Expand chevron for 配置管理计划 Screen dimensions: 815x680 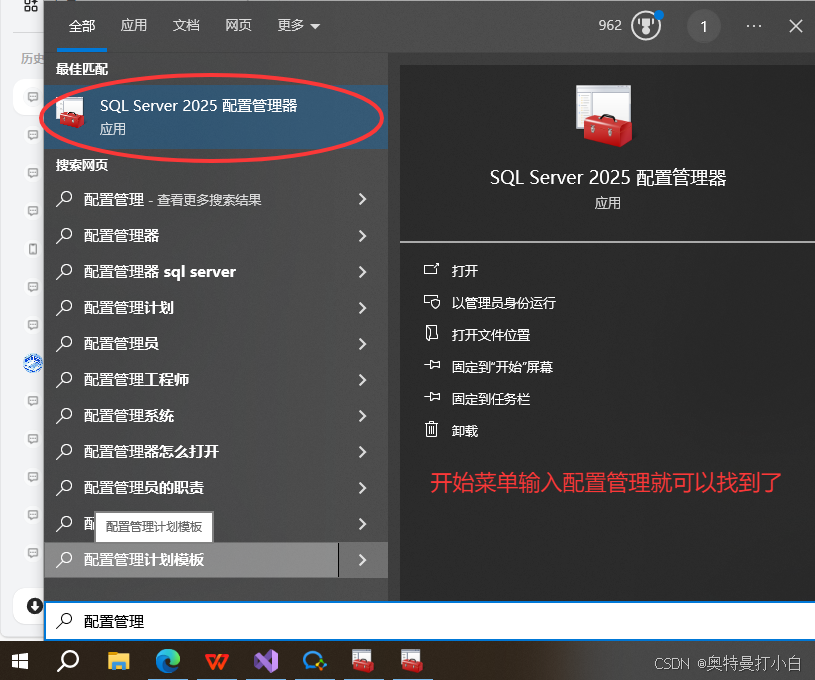[x=363, y=308]
